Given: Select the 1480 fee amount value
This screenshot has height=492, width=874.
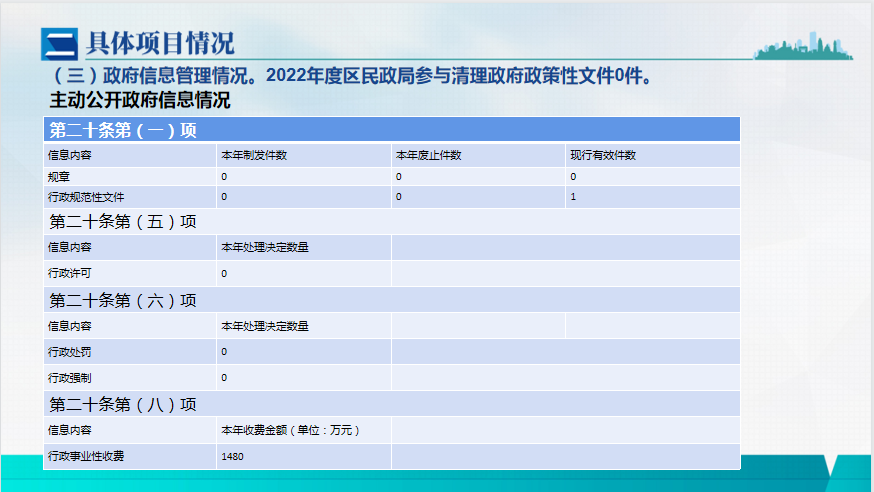Looking at the screenshot, I should (232, 457).
